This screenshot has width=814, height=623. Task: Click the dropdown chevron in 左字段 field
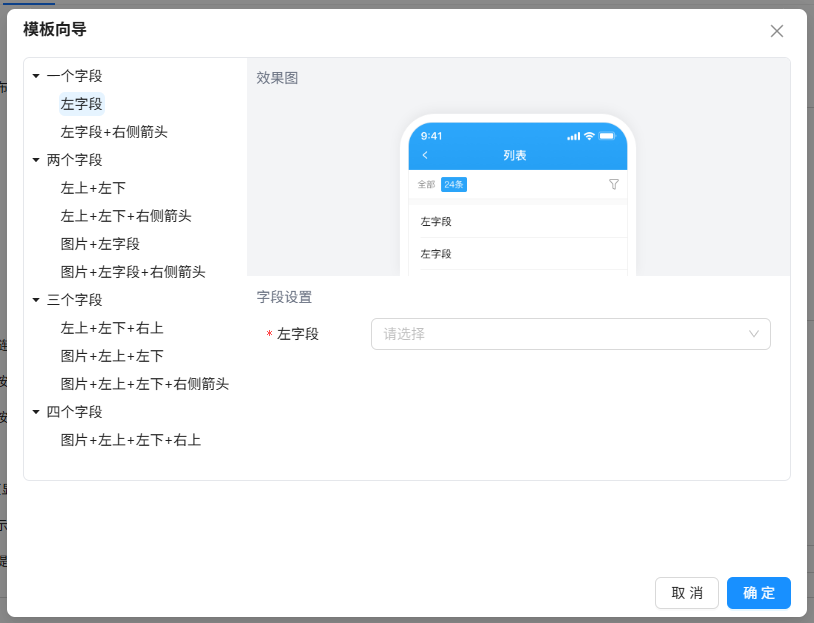point(753,334)
